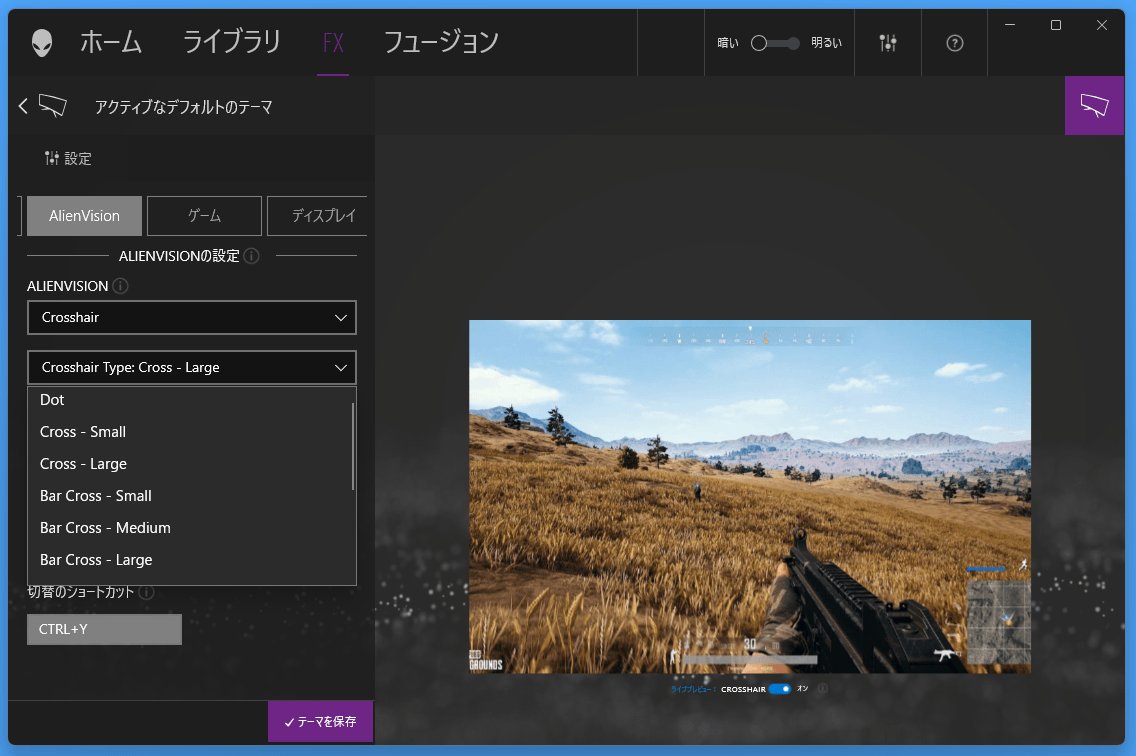
Task: Close the Alienware Command Center window
Action: [1102, 25]
